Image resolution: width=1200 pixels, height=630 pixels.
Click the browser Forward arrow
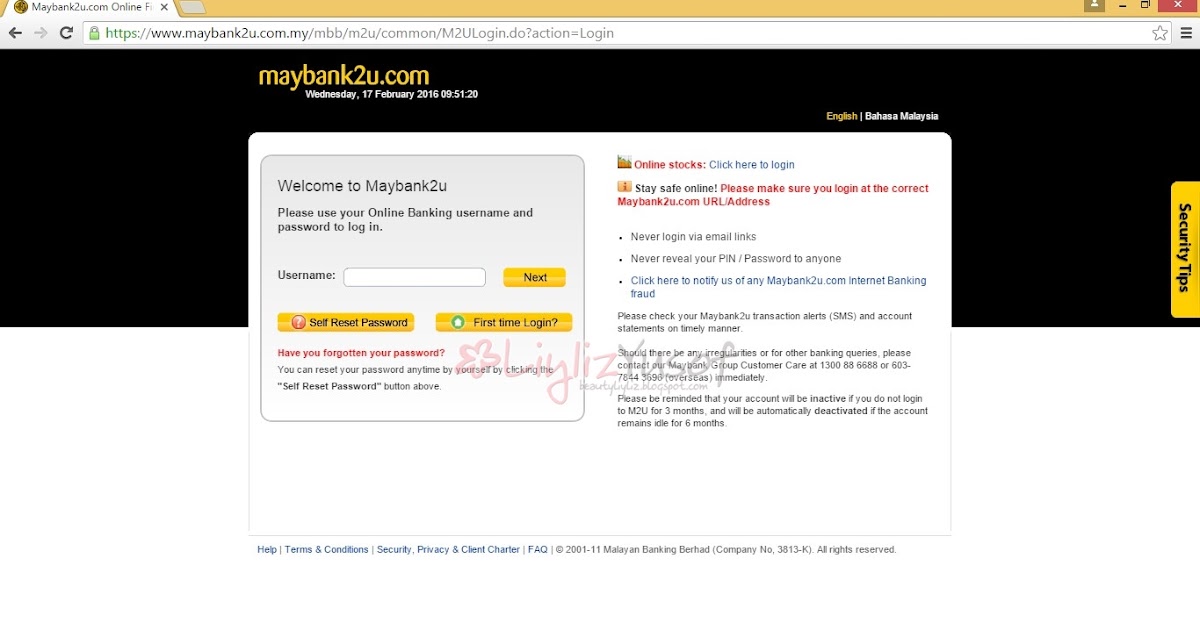pyautogui.click(x=41, y=33)
